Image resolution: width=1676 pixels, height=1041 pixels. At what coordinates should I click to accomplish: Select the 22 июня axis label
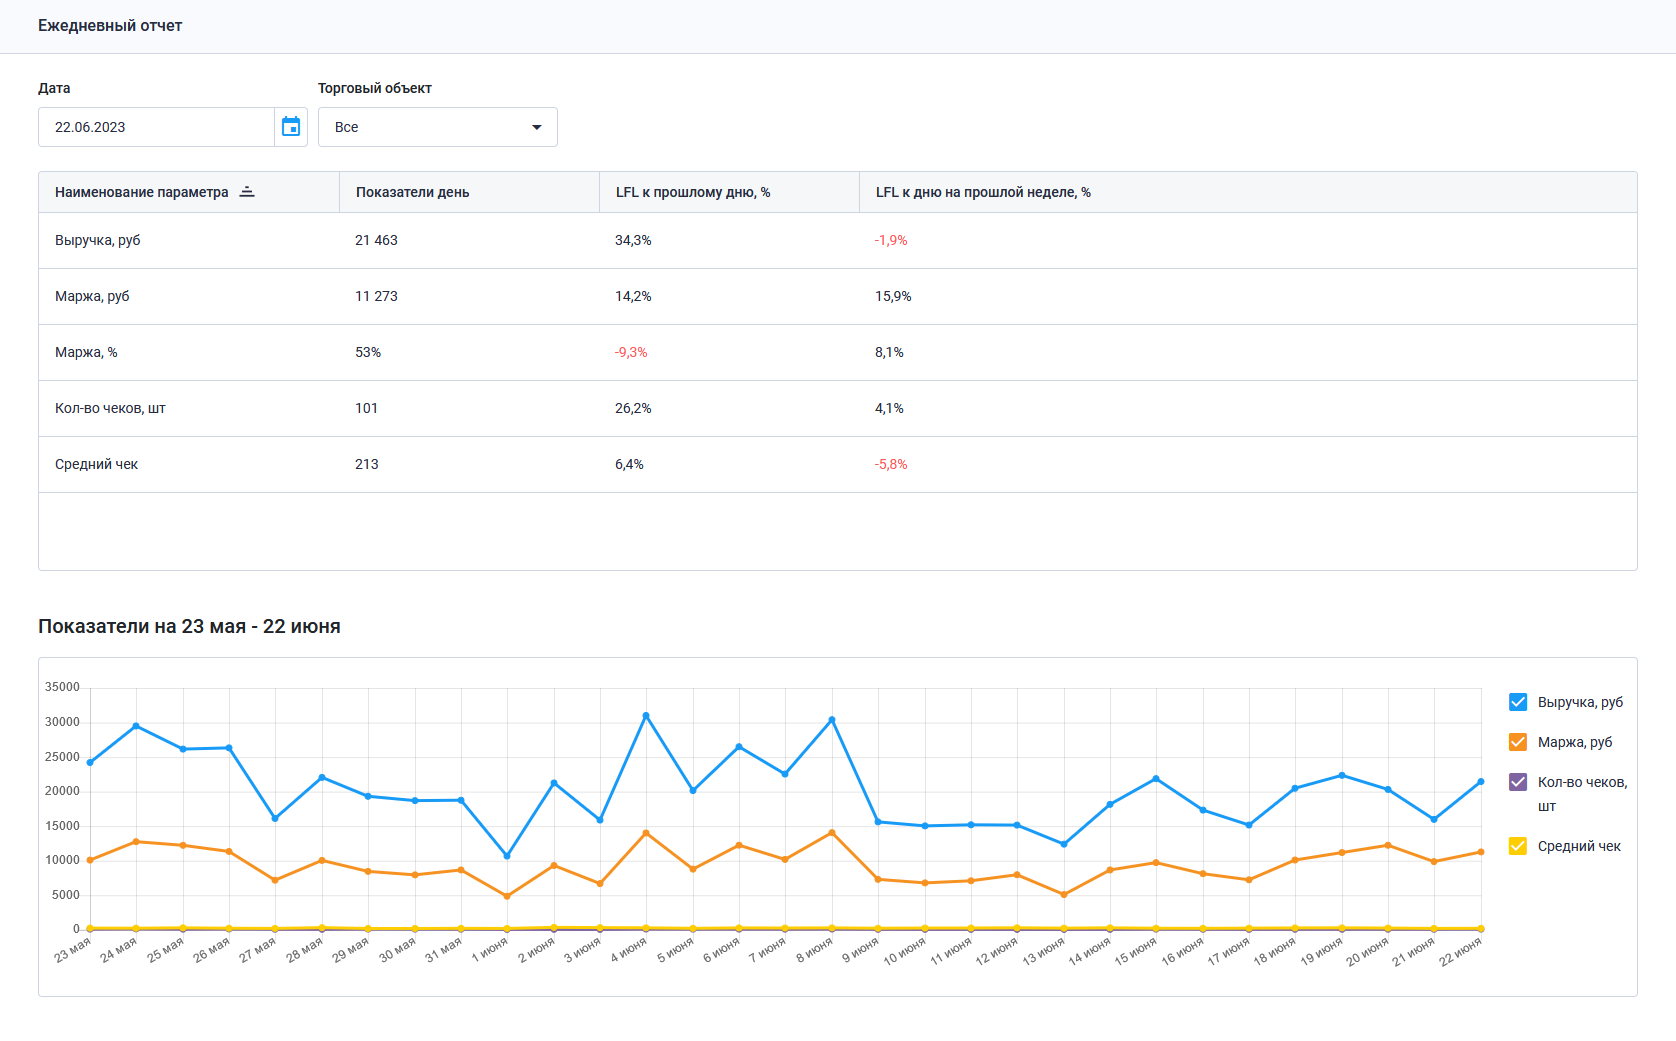(x=1460, y=952)
